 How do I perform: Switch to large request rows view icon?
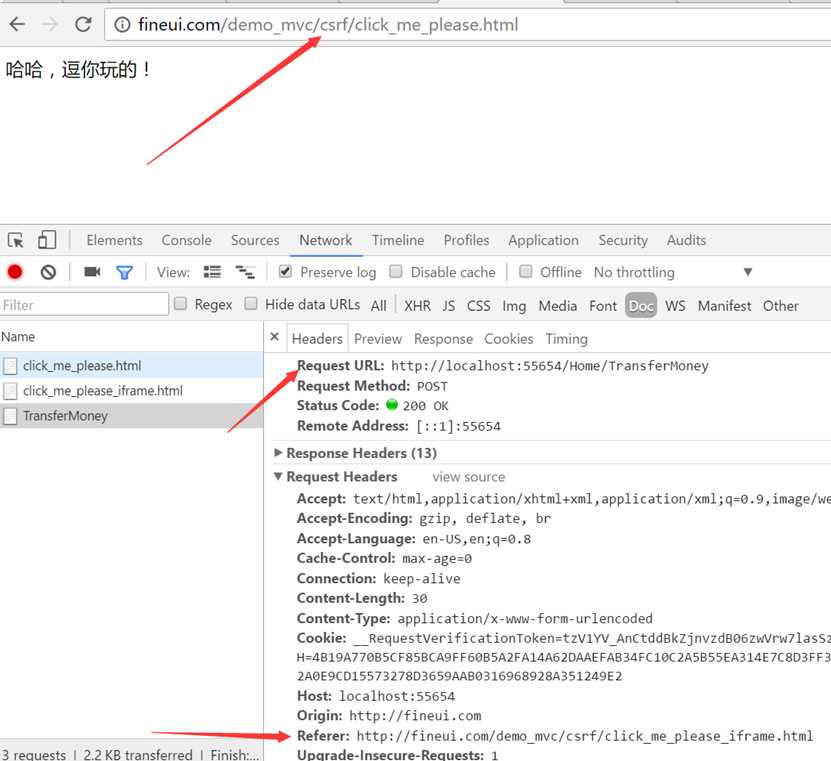pyautogui.click(x=212, y=272)
